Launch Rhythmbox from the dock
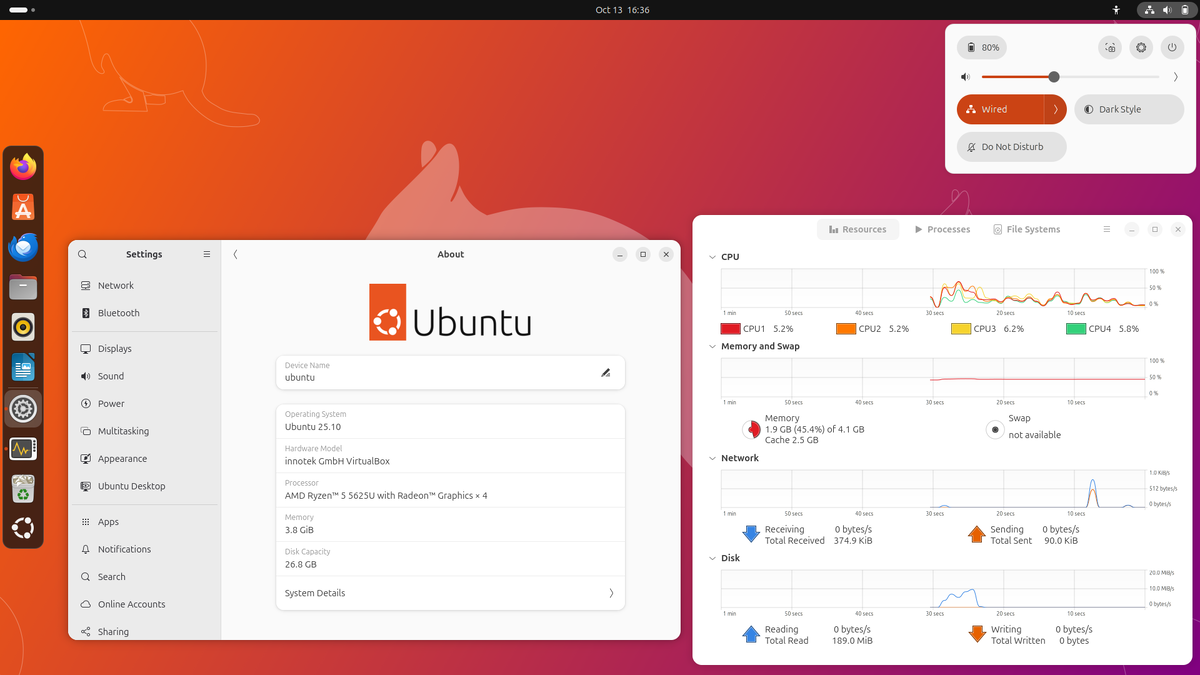The image size is (1200, 675). tap(23, 328)
